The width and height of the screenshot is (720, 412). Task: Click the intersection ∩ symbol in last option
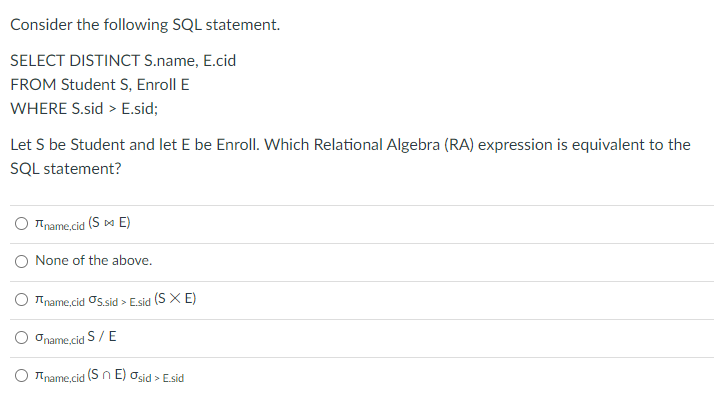click(x=107, y=375)
